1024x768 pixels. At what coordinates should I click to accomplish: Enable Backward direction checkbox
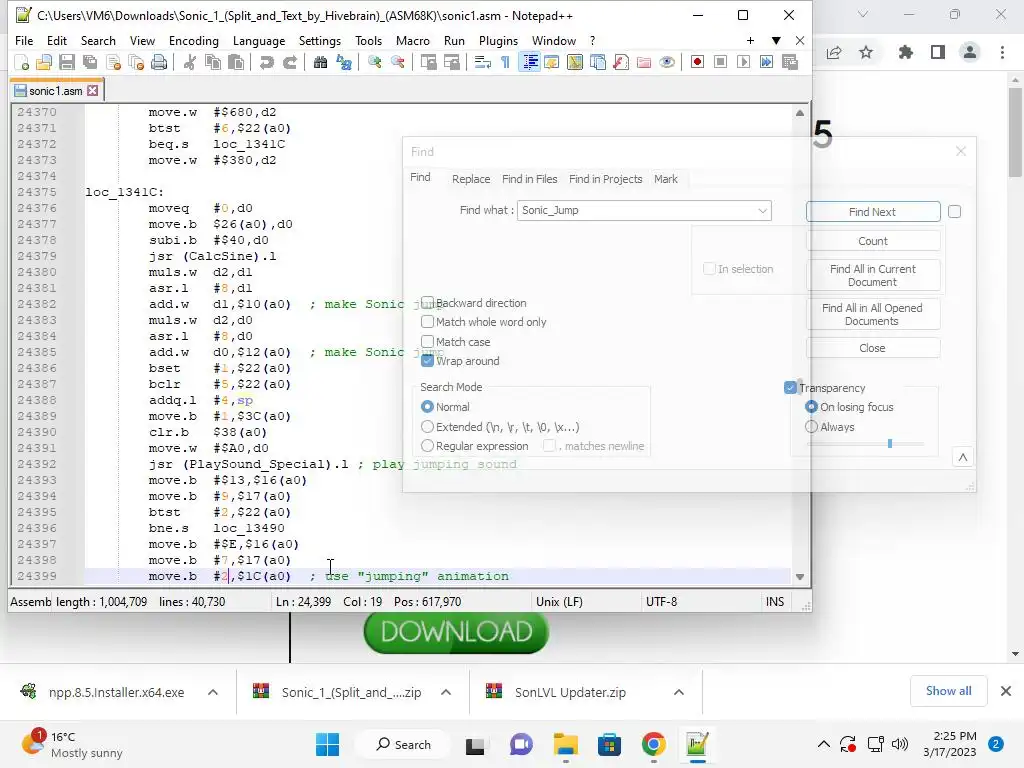[427, 302]
